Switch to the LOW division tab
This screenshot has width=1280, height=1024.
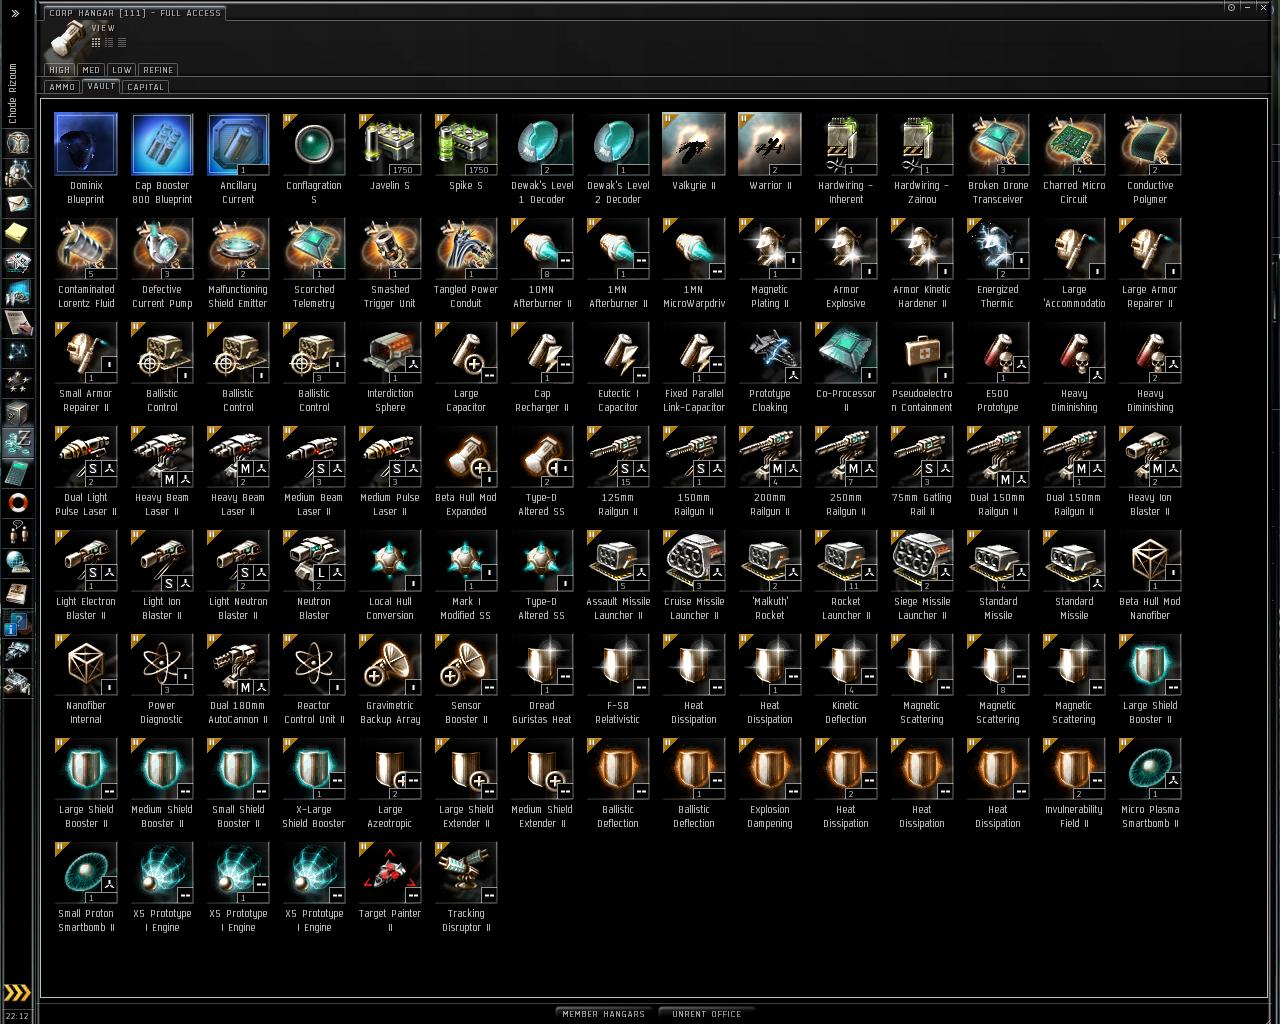pyautogui.click(x=122, y=70)
